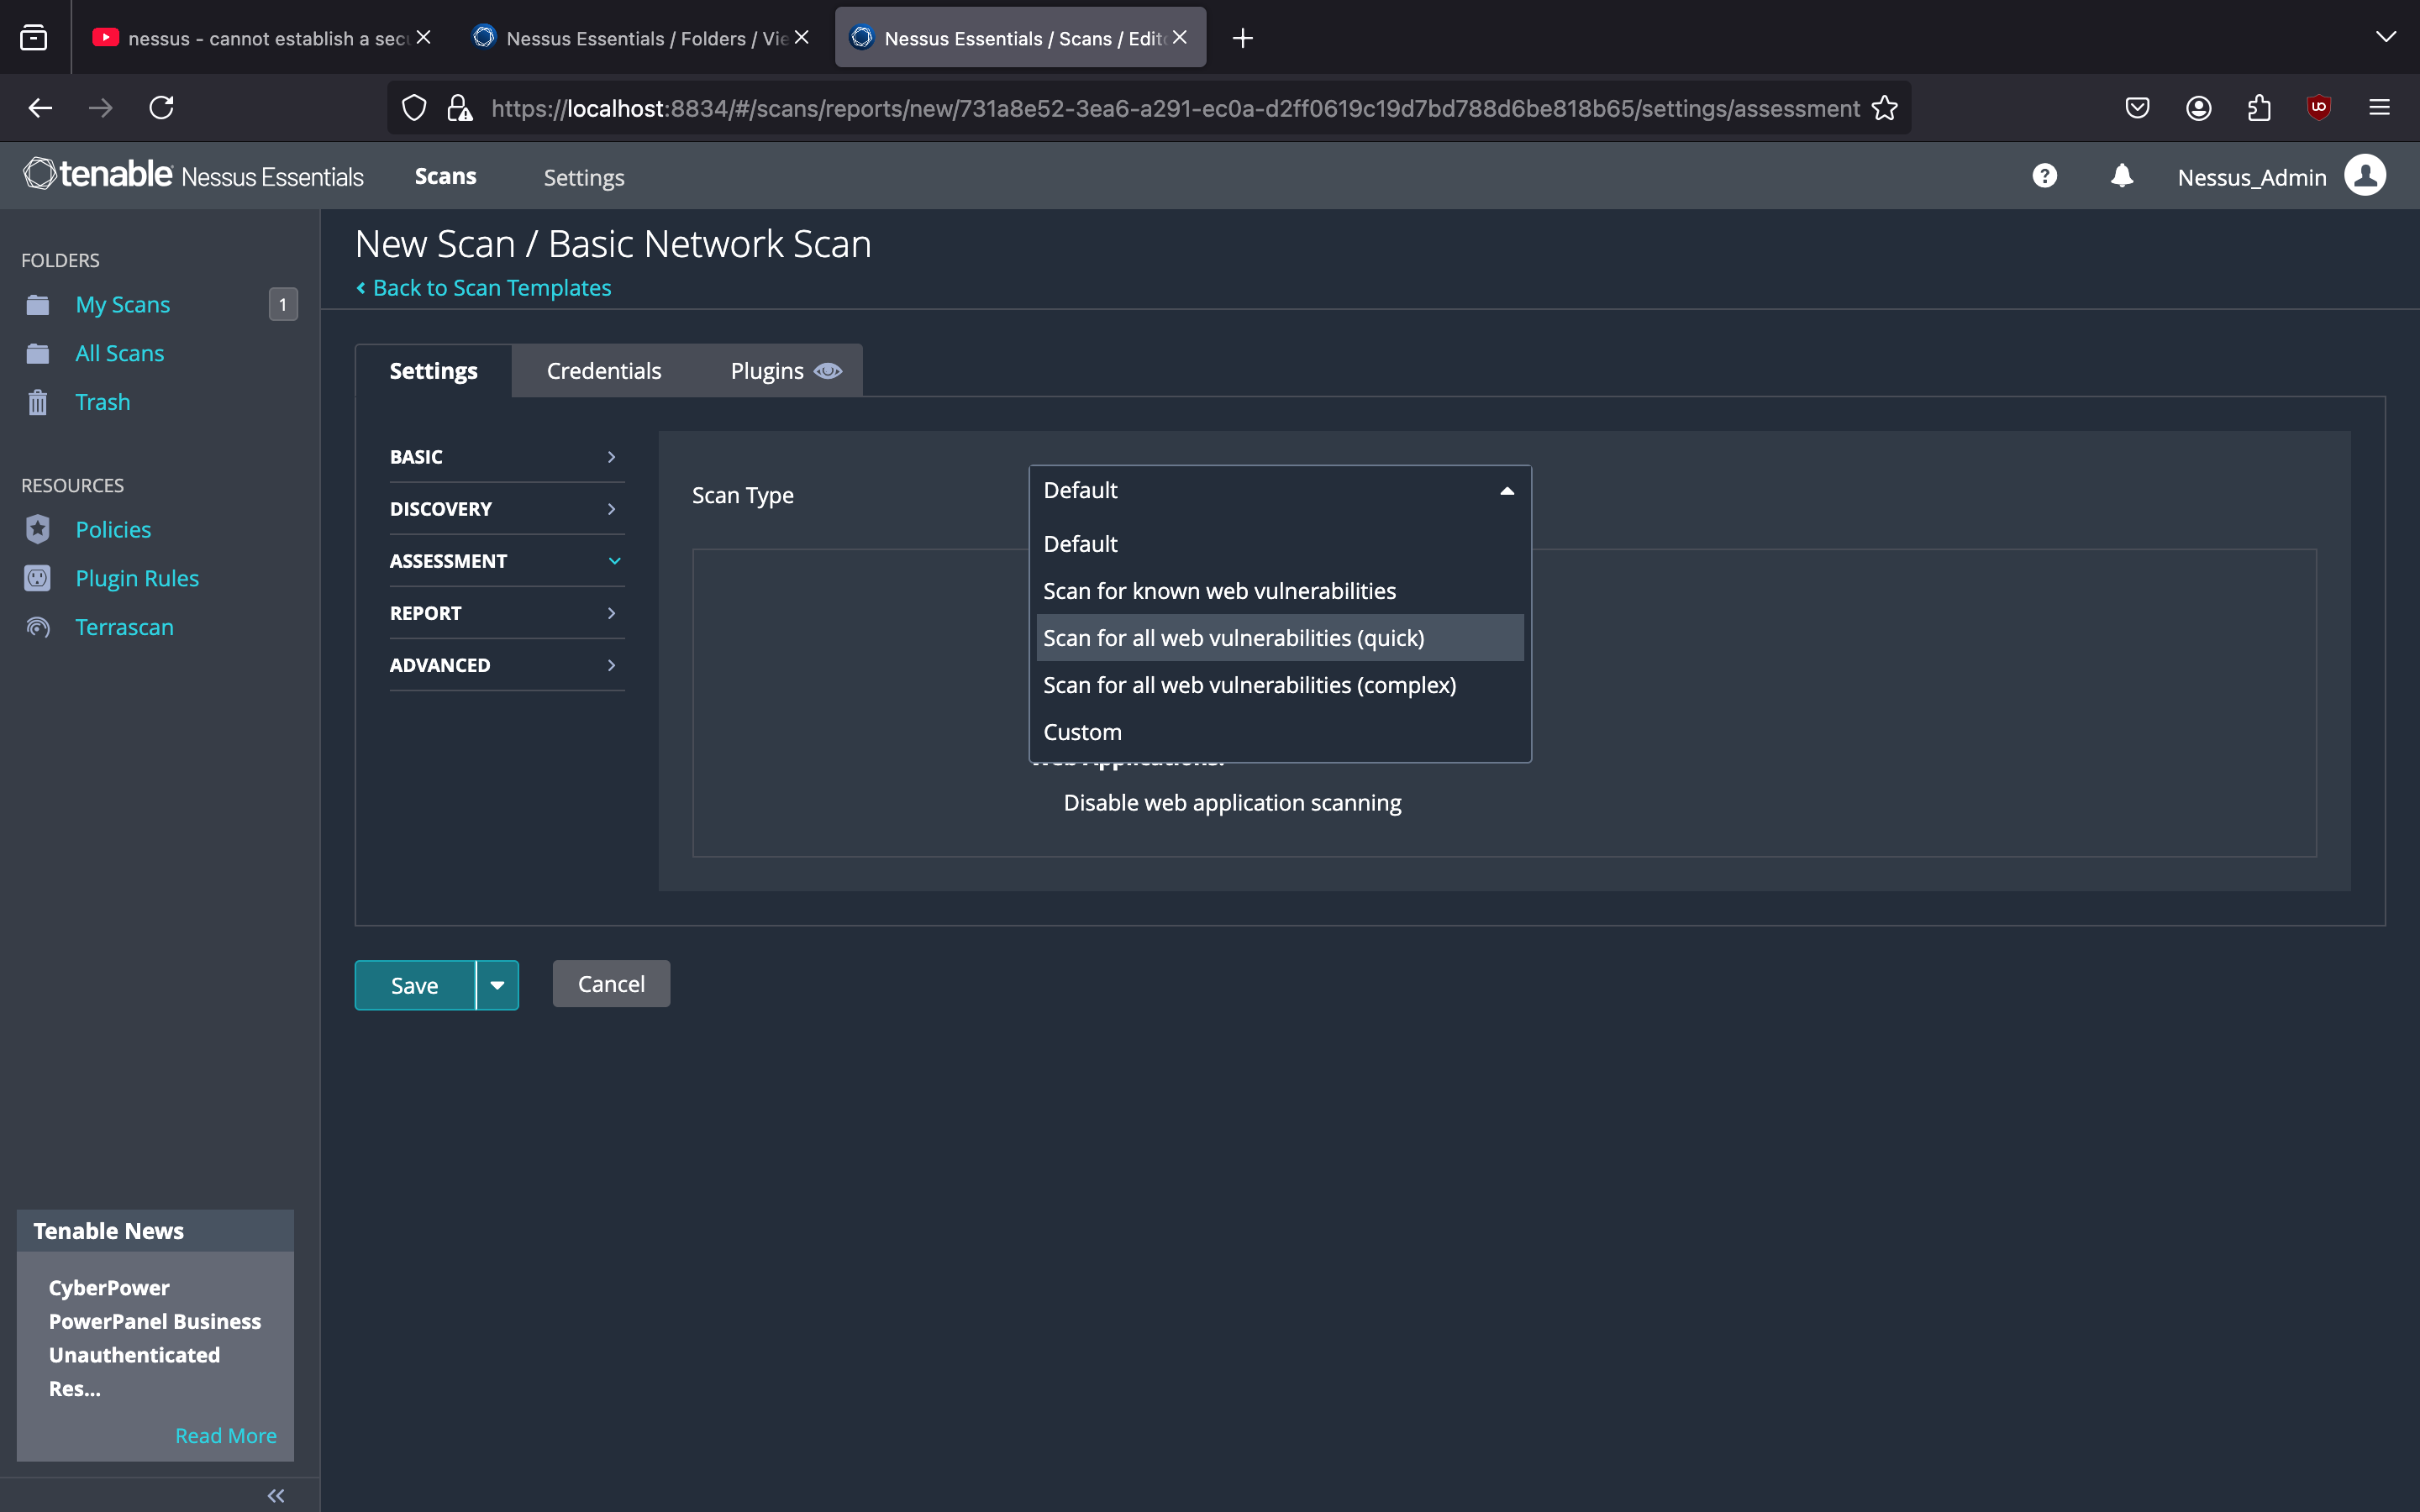Viewport: 2420px width, 1512px height.
Task: Choose the Custom scan type option
Action: [1082, 732]
